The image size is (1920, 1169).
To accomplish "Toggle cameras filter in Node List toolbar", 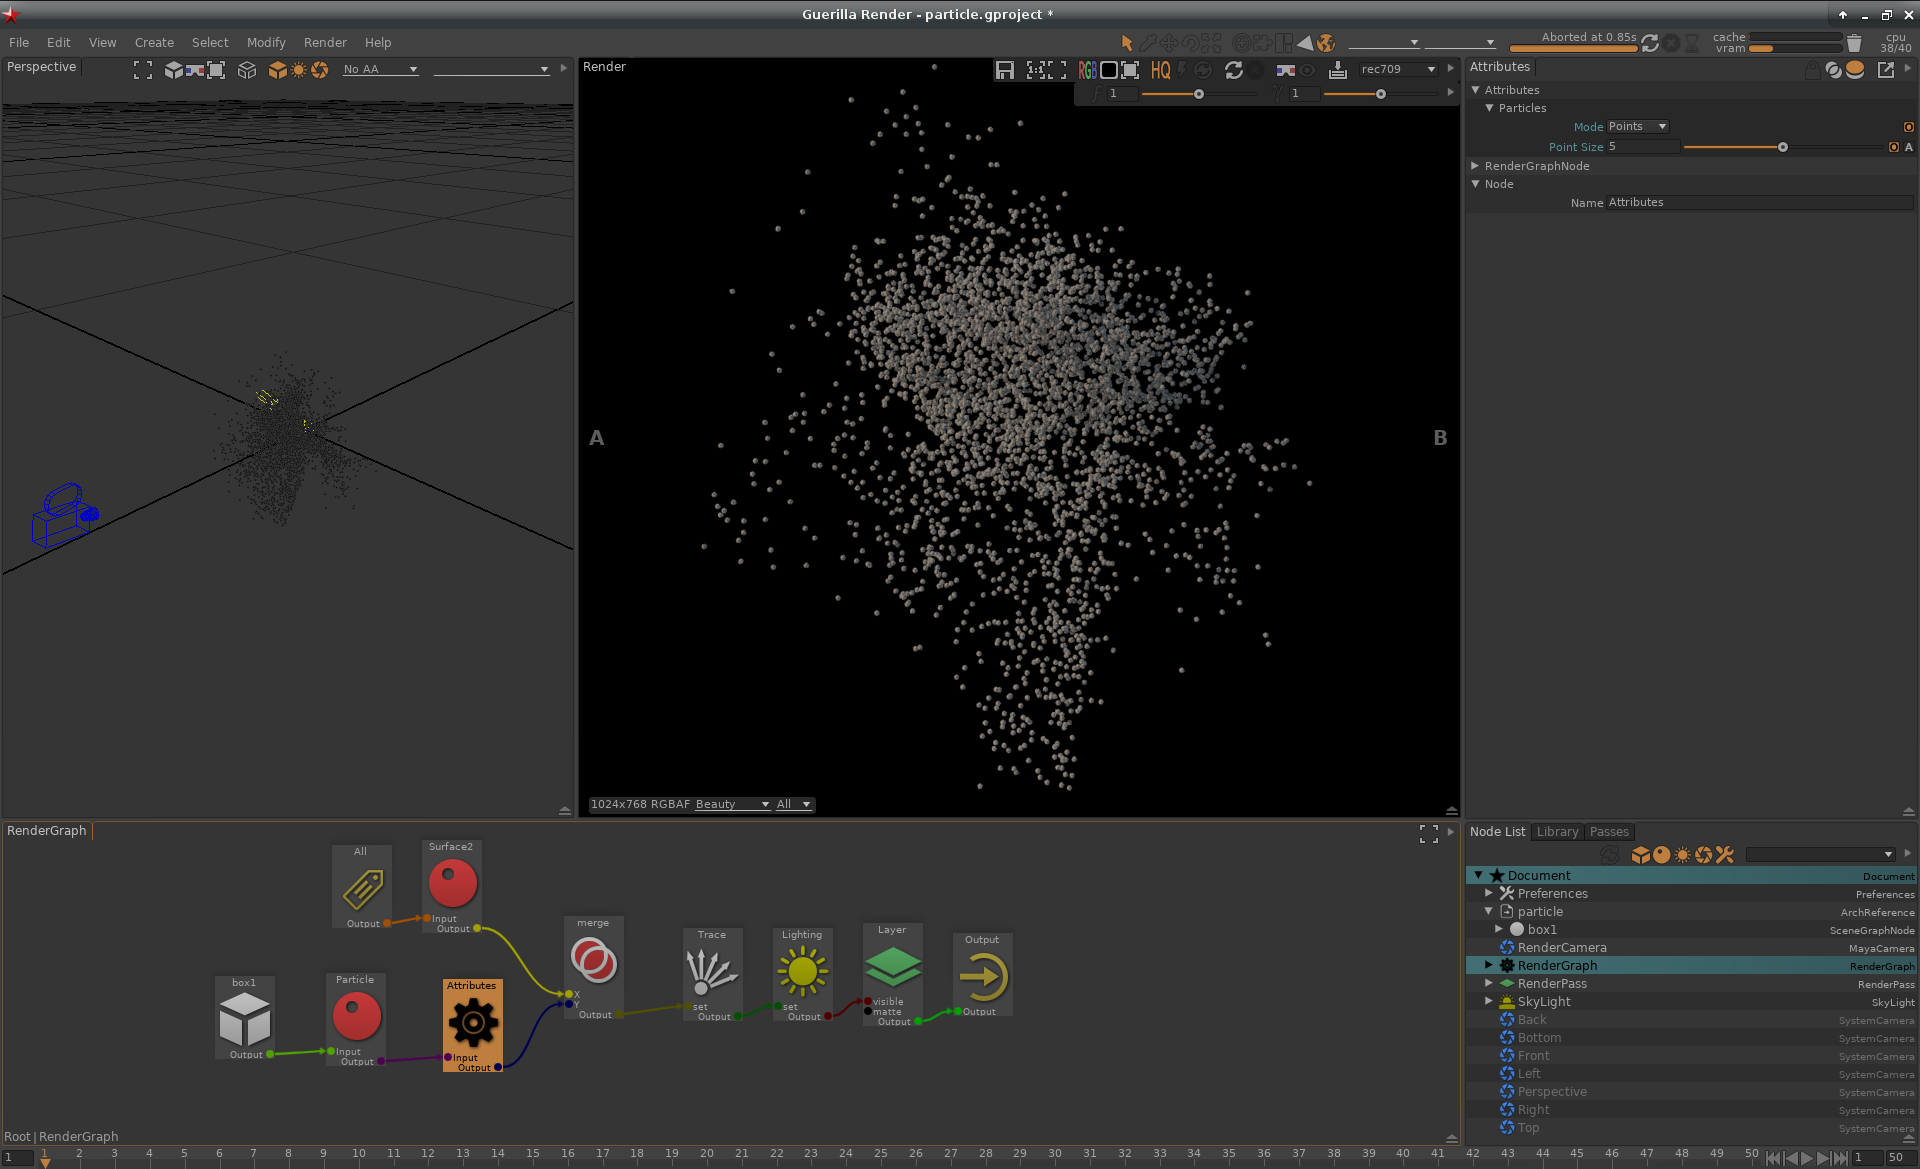I will (x=1704, y=855).
